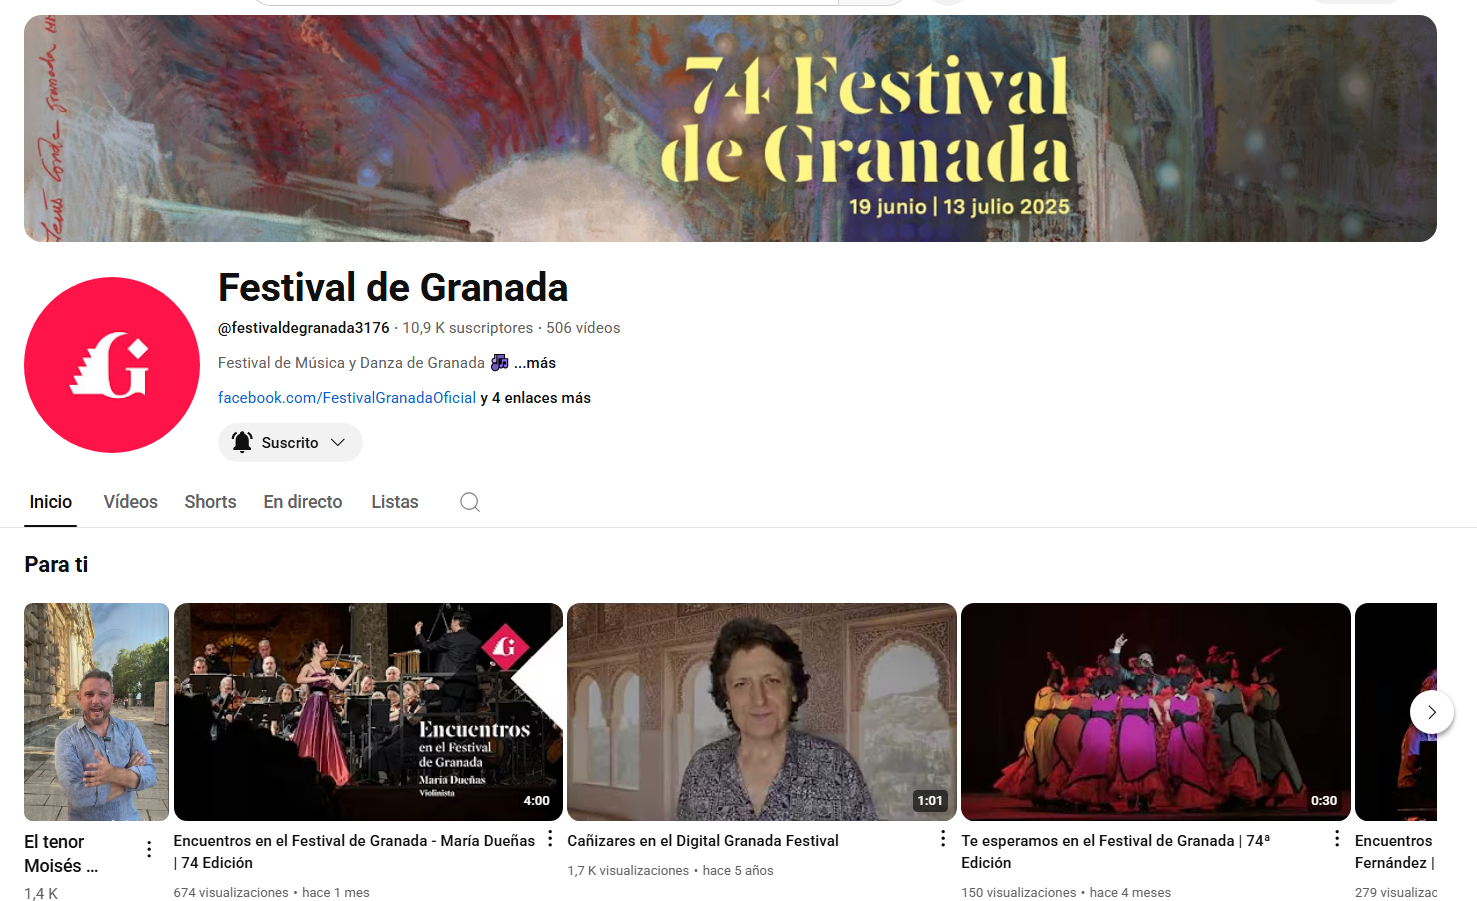The width and height of the screenshot is (1477, 901).
Task: Open the En directo tab
Action: click(x=303, y=502)
